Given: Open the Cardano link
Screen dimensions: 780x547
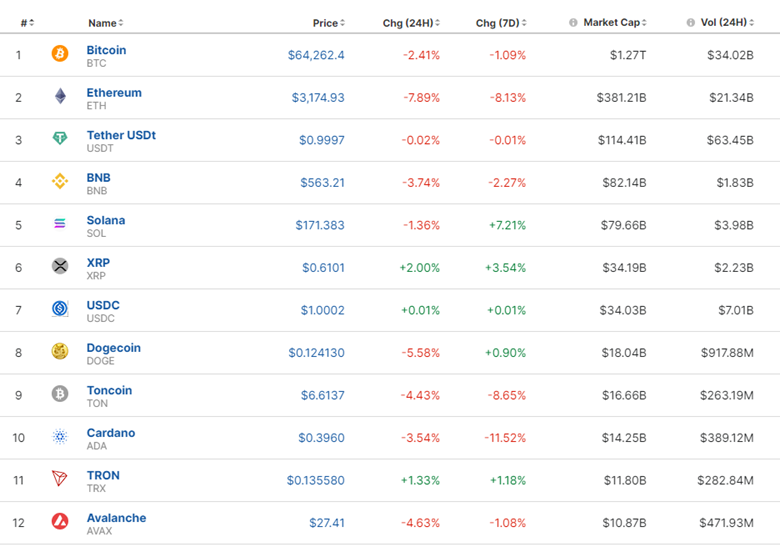Looking at the screenshot, I should pos(111,433).
